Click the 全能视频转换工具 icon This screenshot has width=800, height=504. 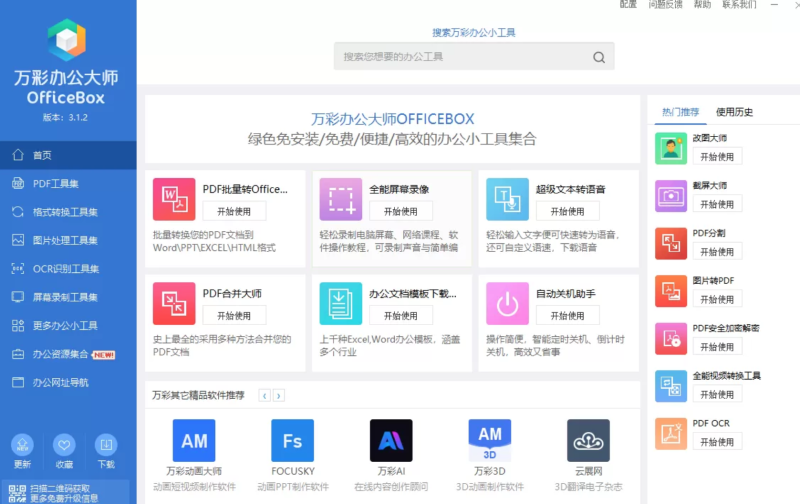[x=671, y=386]
